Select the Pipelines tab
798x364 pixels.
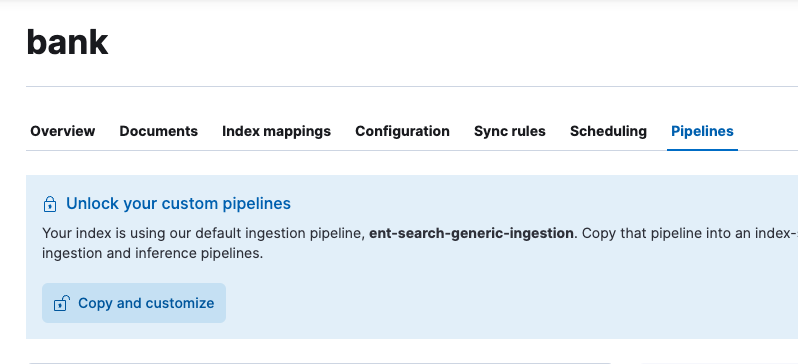(702, 131)
